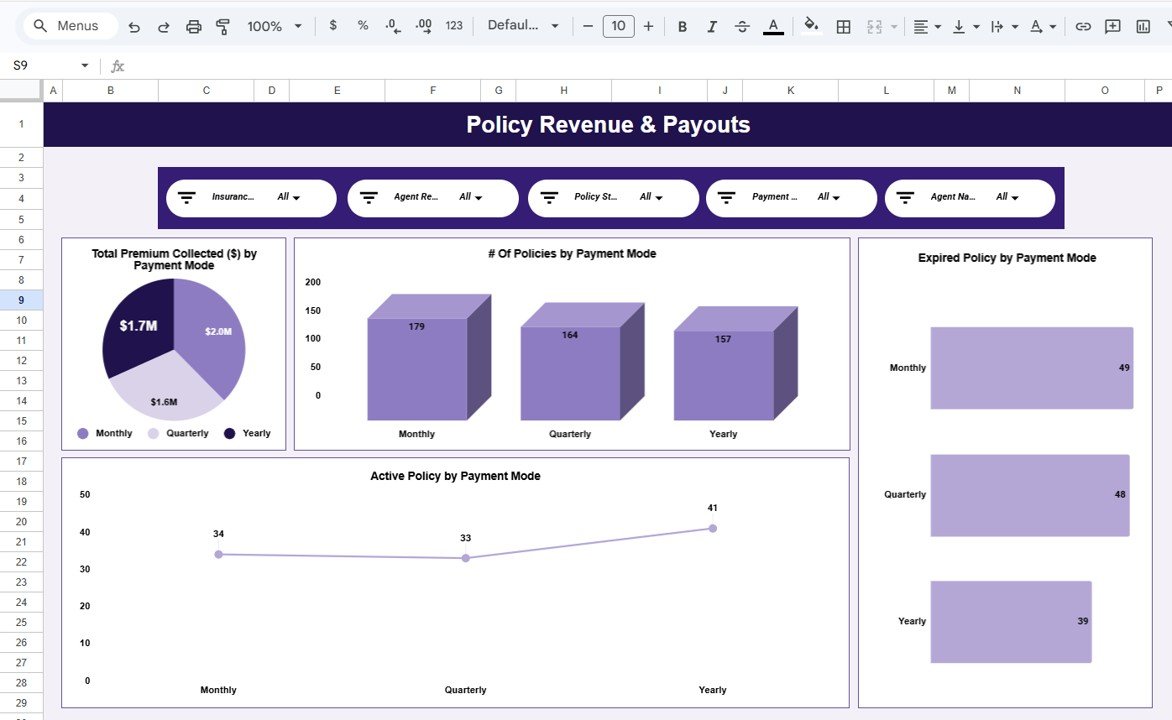Image resolution: width=1172 pixels, height=720 pixels.
Task: Click the Insert comment icon
Action: pyautogui.click(x=1113, y=26)
